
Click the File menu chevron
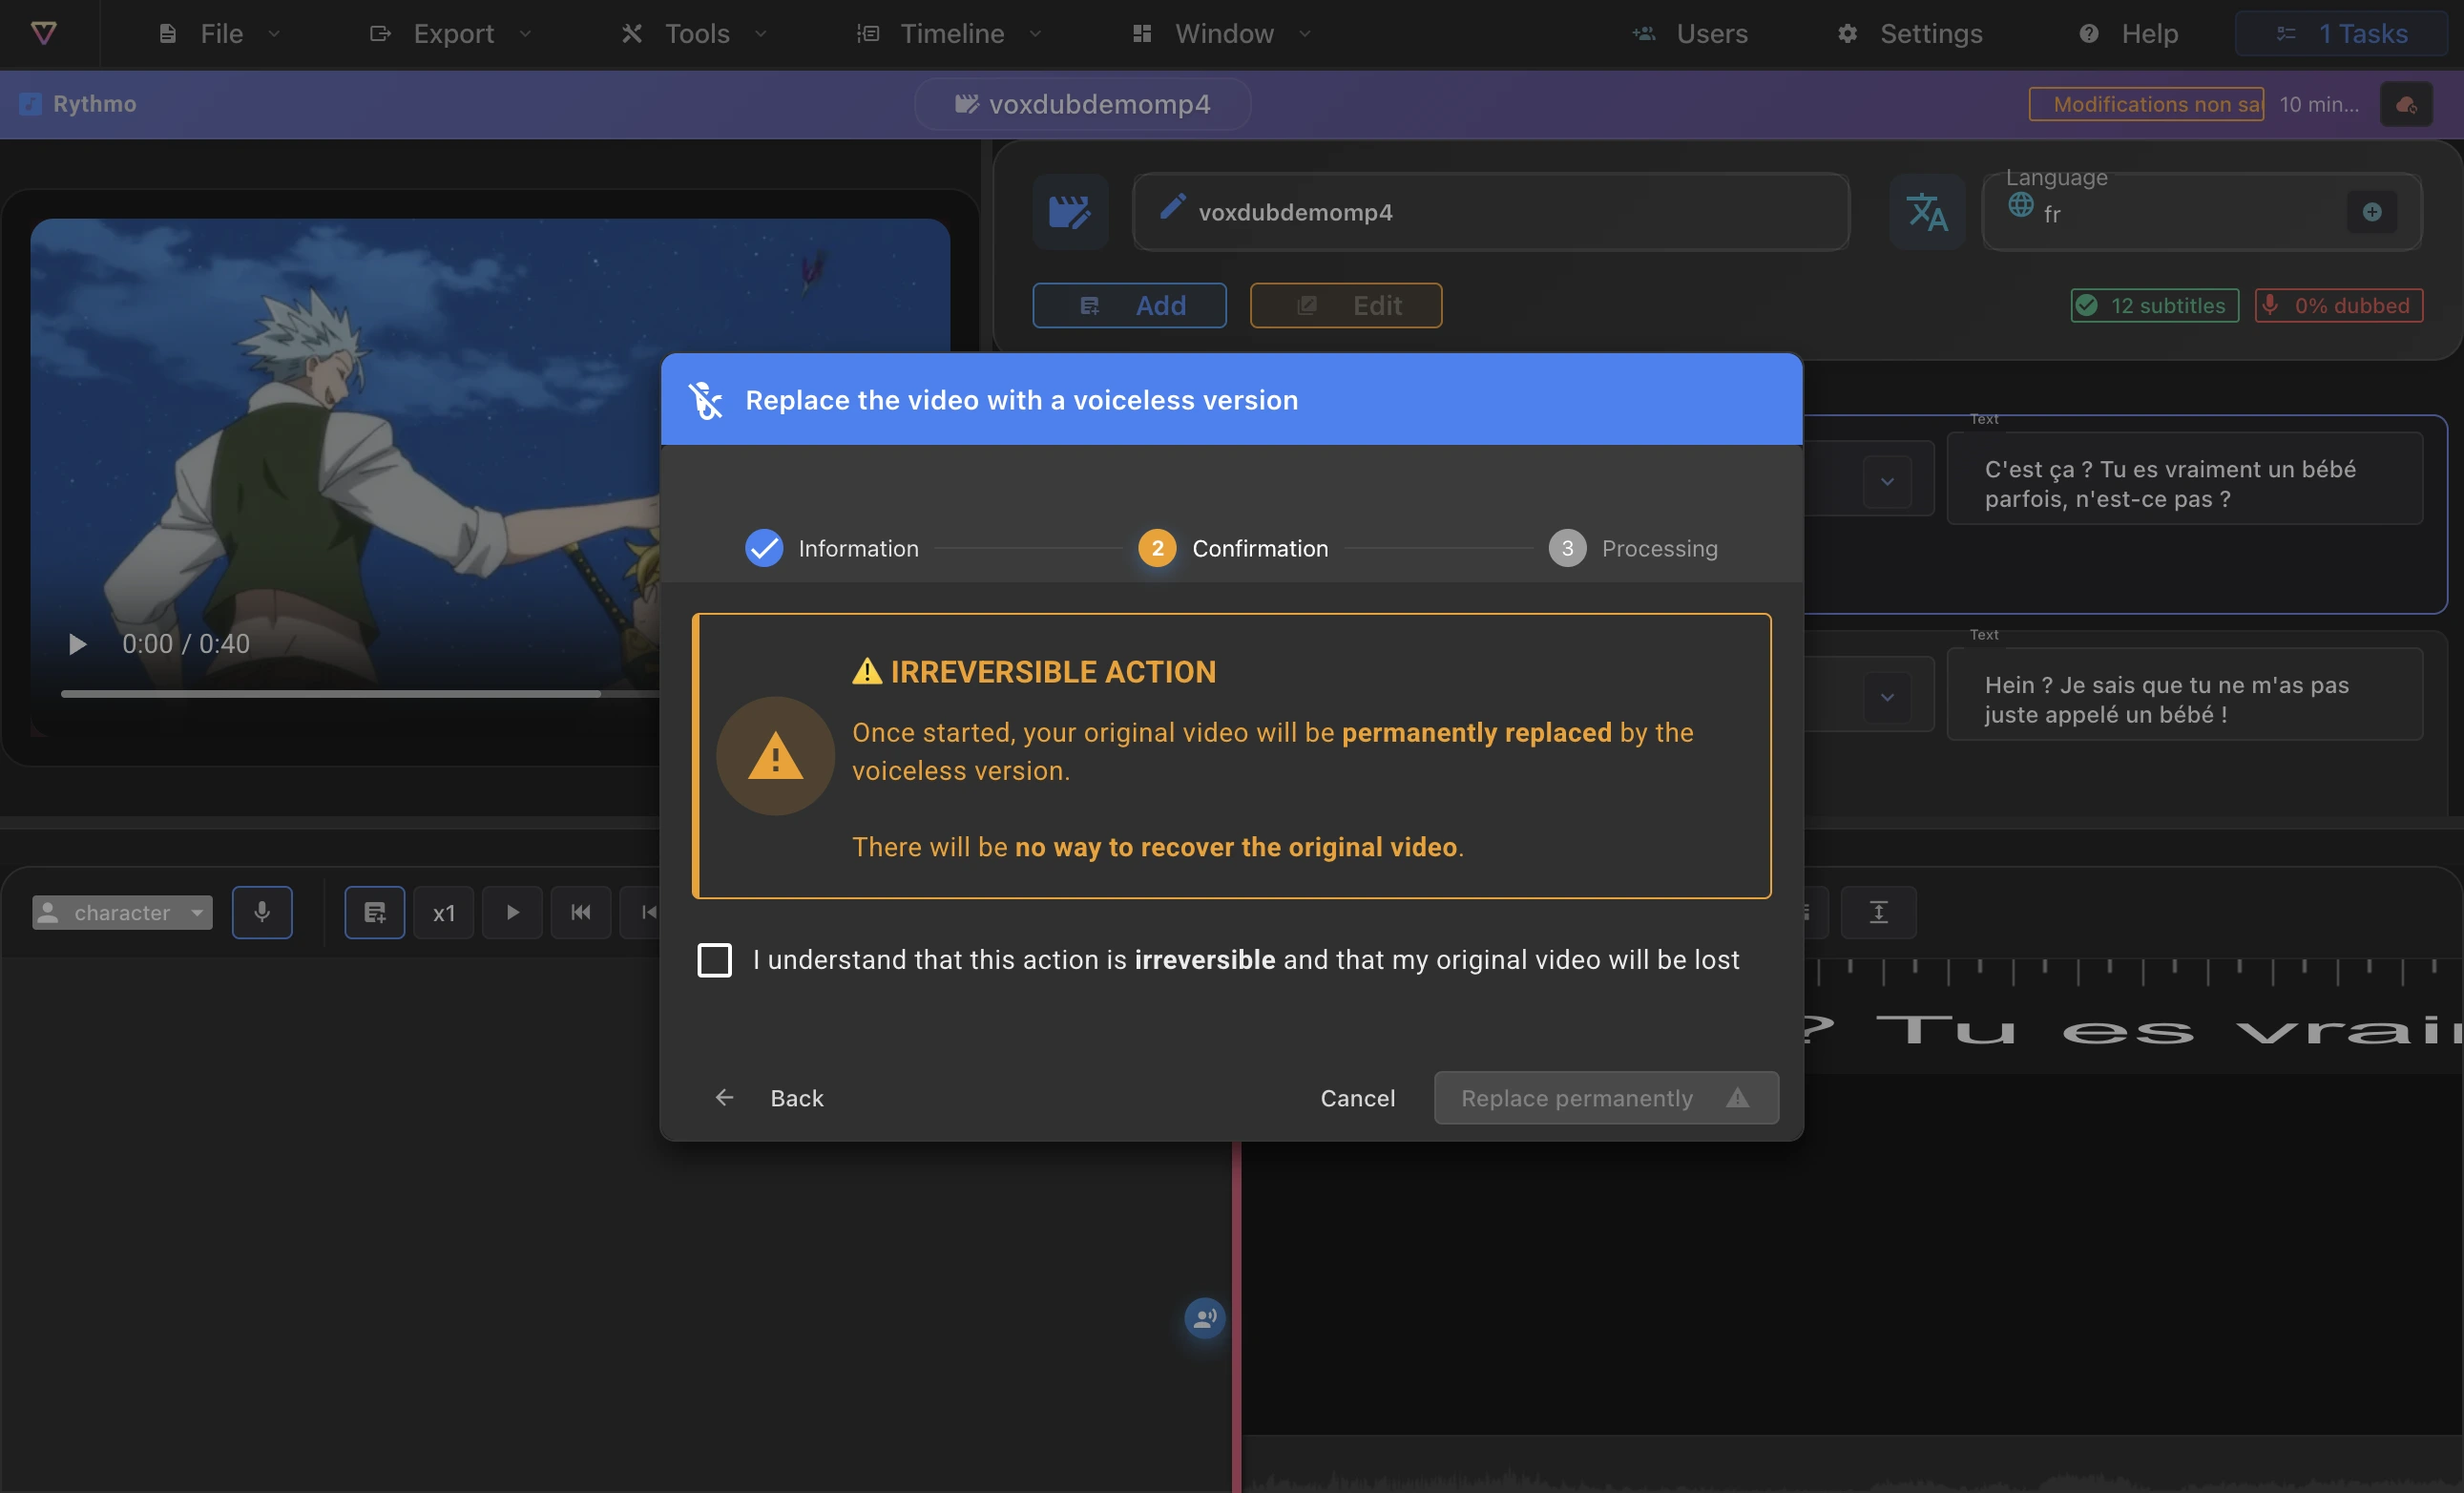(x=274, y=33)
